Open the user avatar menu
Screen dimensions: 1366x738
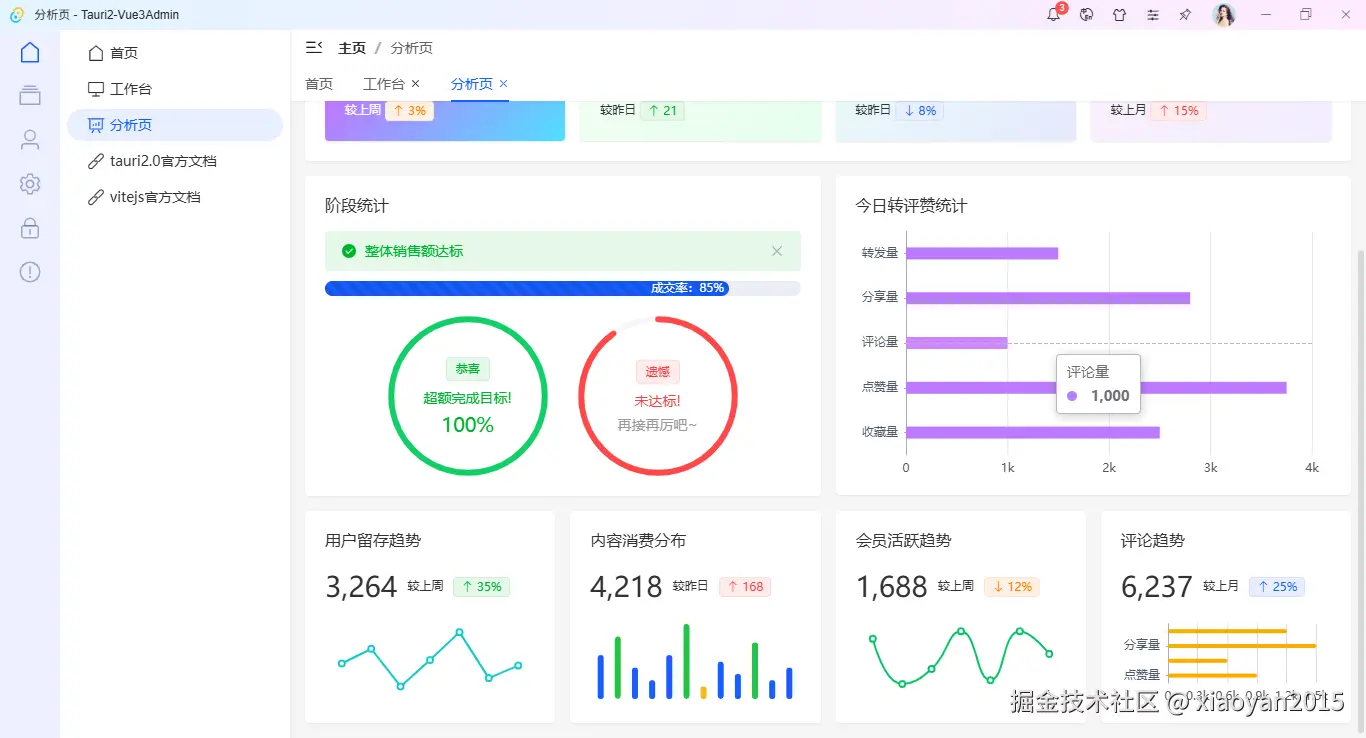point(1224,15)
